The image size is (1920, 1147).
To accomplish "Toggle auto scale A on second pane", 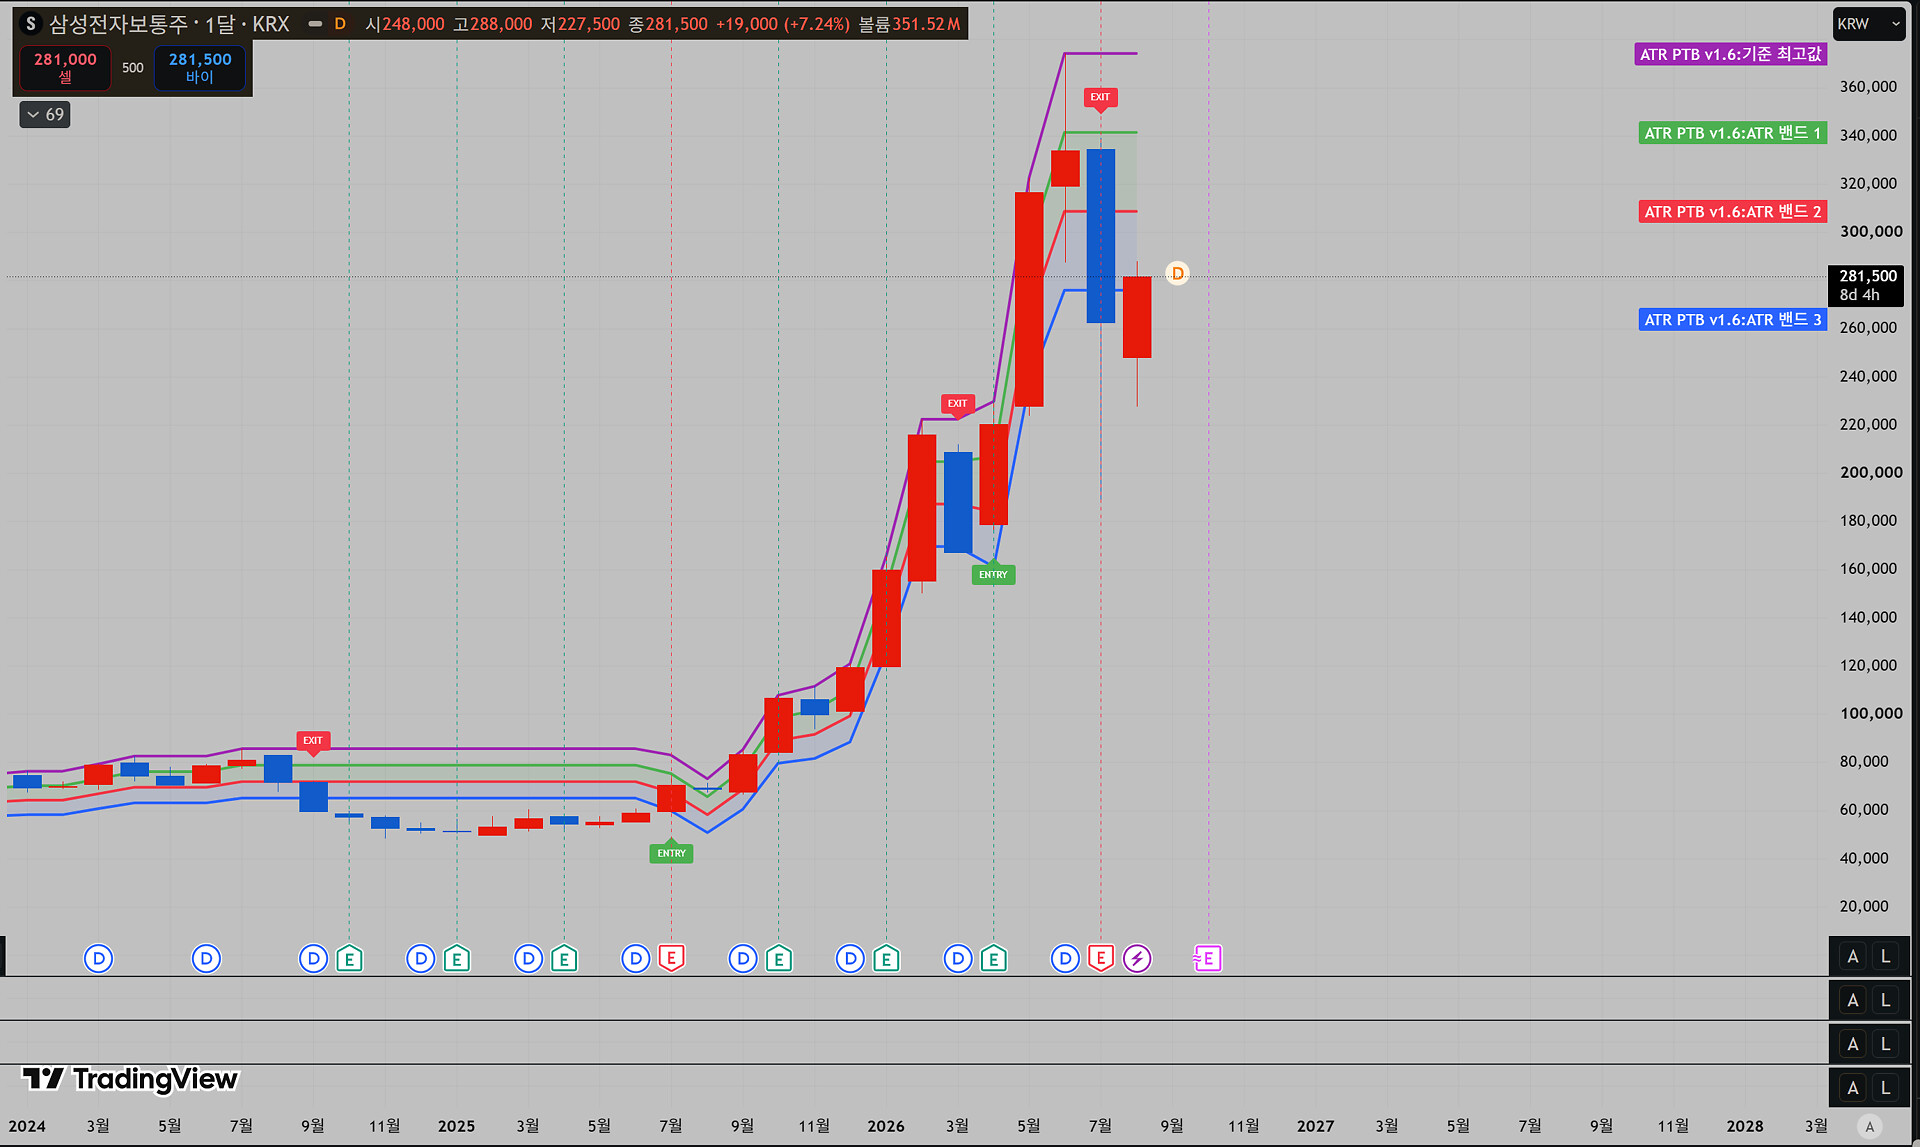I will click(1853, 1000).
